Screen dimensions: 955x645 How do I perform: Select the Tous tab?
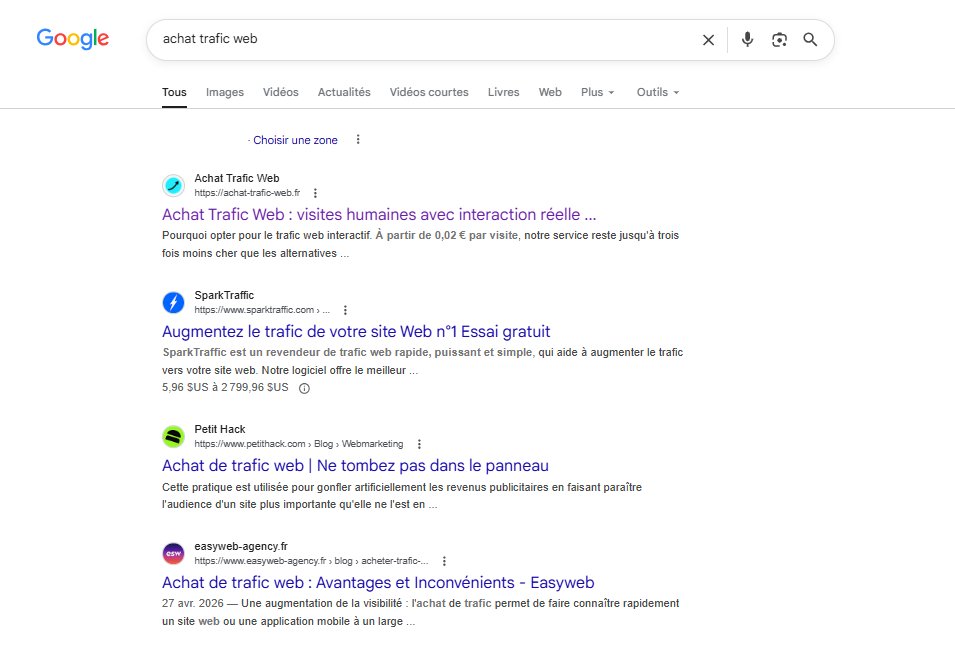[x=174, y=92]
